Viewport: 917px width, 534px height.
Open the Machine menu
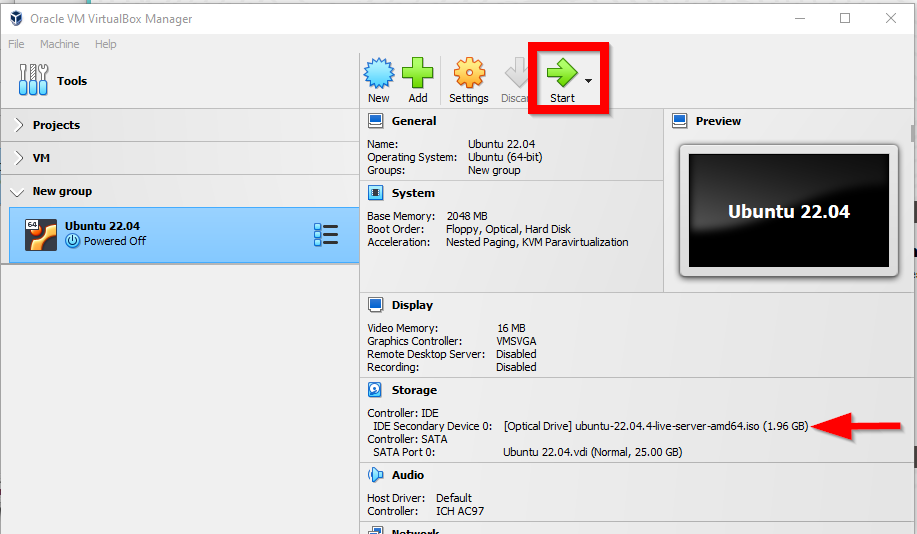[x=60, y=44]
